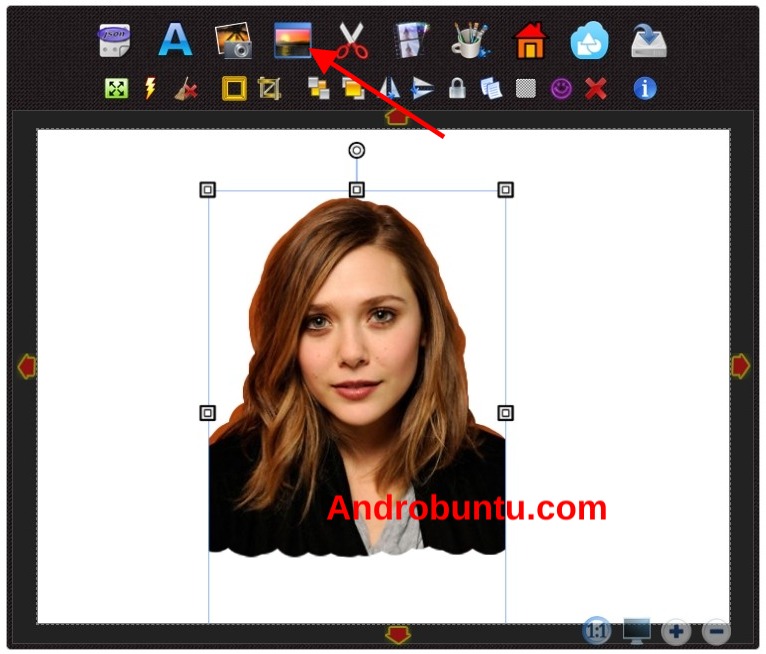The image size is (766, 654).
Task: Click the checkered transparency icon
Action: click(x=526, y=89)
